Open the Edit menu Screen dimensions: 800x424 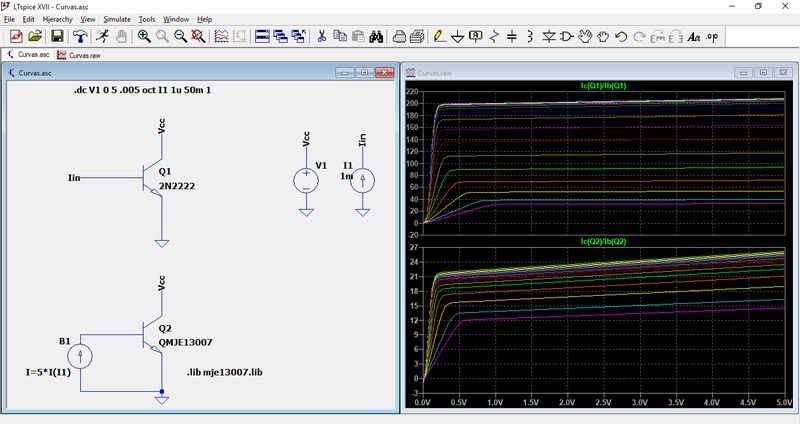29,19
